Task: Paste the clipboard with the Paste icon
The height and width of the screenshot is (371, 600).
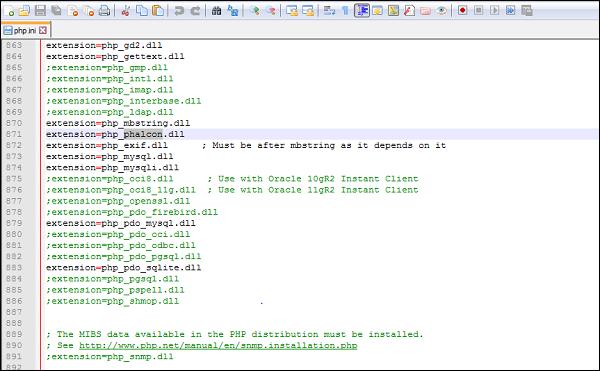Action: click(158, 11)
